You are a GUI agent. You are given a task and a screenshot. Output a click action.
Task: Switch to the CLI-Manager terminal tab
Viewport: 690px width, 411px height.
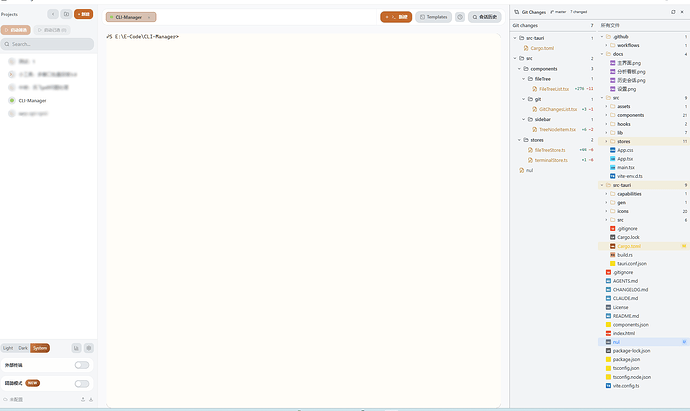[x=128, y=17]
